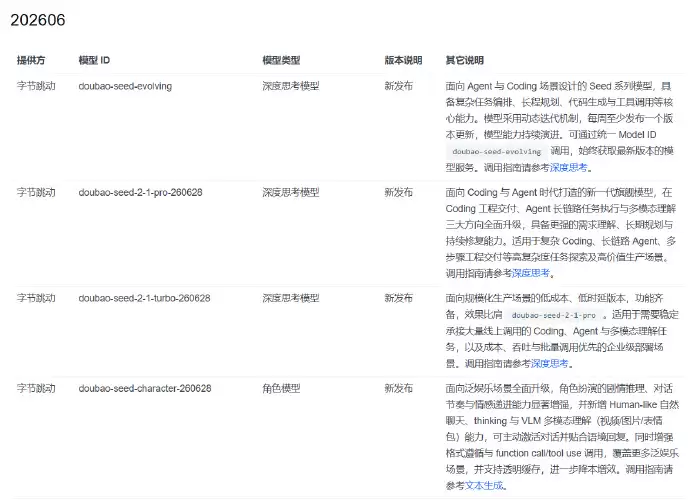Select the doubao-seed-2-1-turbo-260628 model ID
The image size is (690, 500).
click(144, 298)
